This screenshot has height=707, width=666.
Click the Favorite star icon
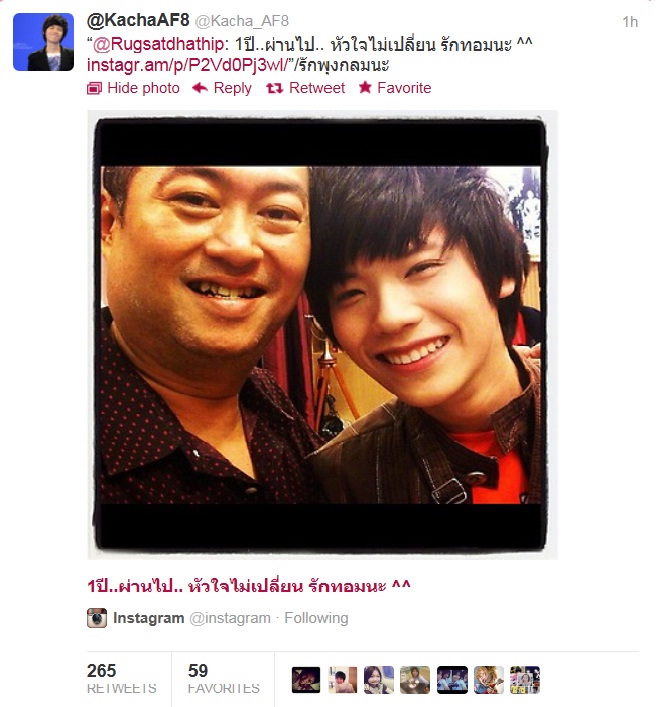tap(365, 87)
